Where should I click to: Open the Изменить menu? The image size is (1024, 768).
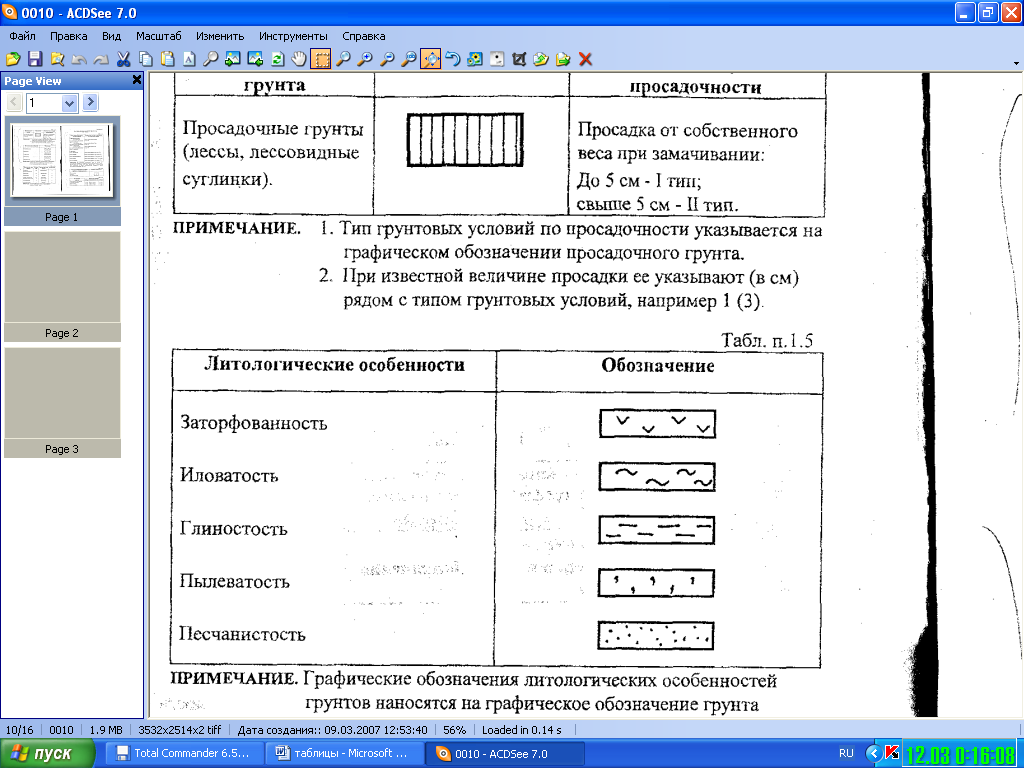pos(220,36)
